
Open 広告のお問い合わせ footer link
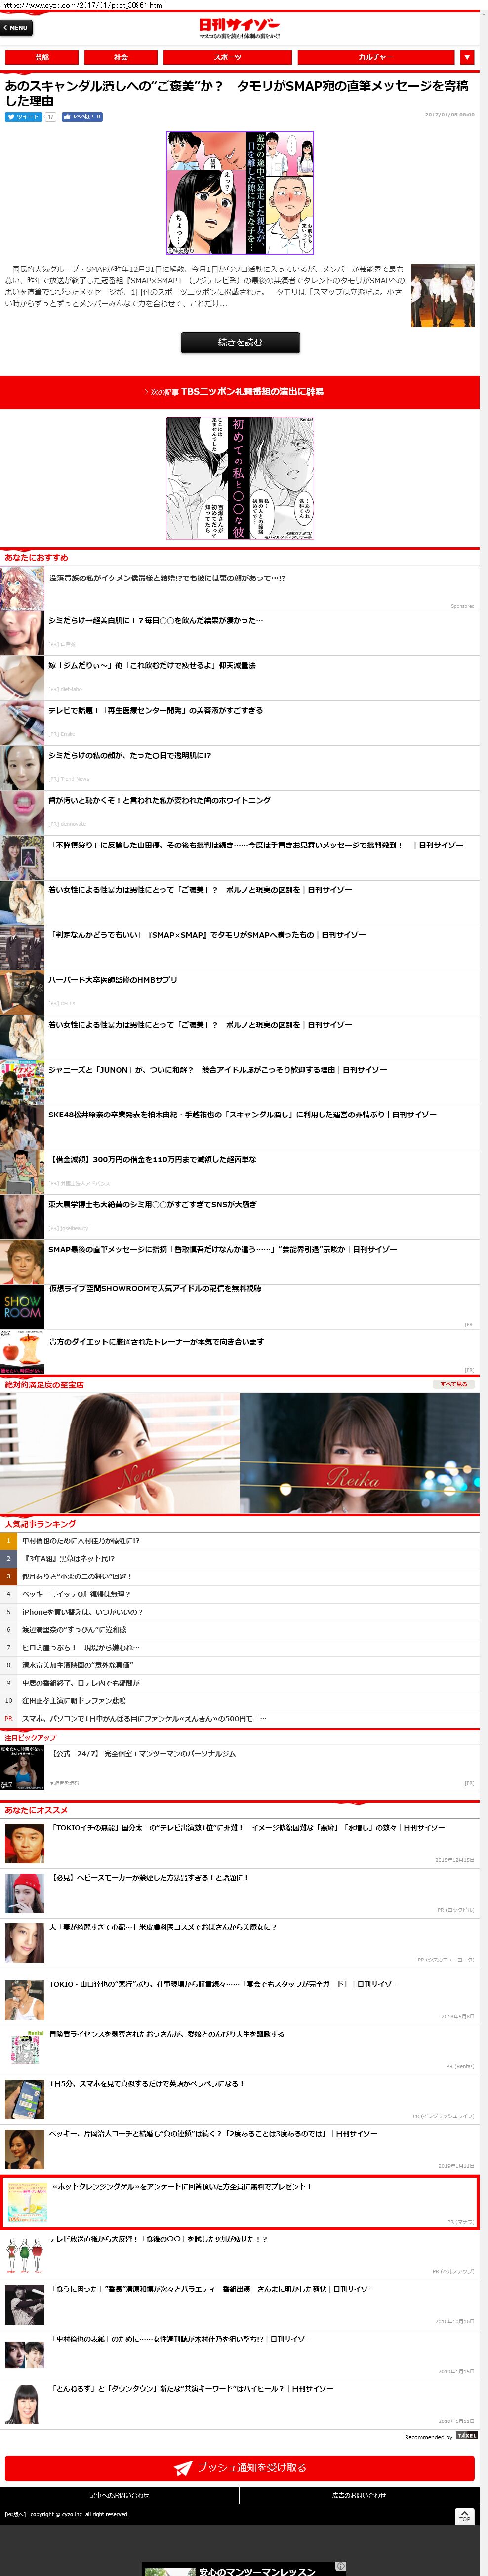pos(360,2495)
